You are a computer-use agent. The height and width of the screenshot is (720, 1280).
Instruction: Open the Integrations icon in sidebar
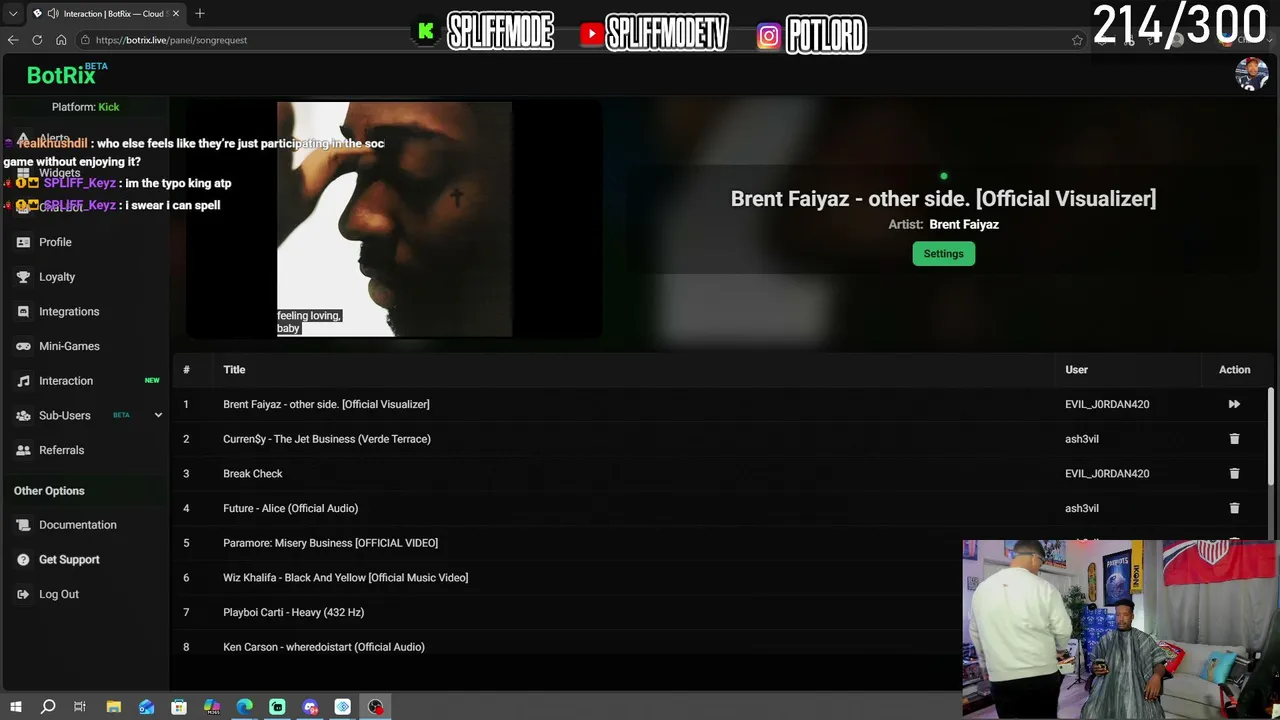(23, 311)
